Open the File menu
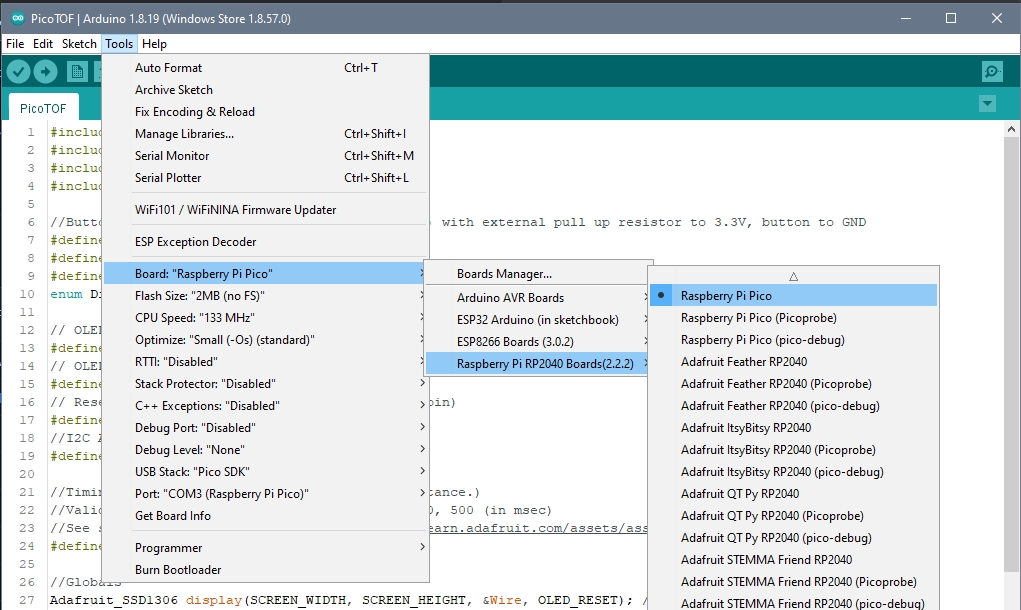The height and width of the screenshot is (610, 1021). (15, 44)
